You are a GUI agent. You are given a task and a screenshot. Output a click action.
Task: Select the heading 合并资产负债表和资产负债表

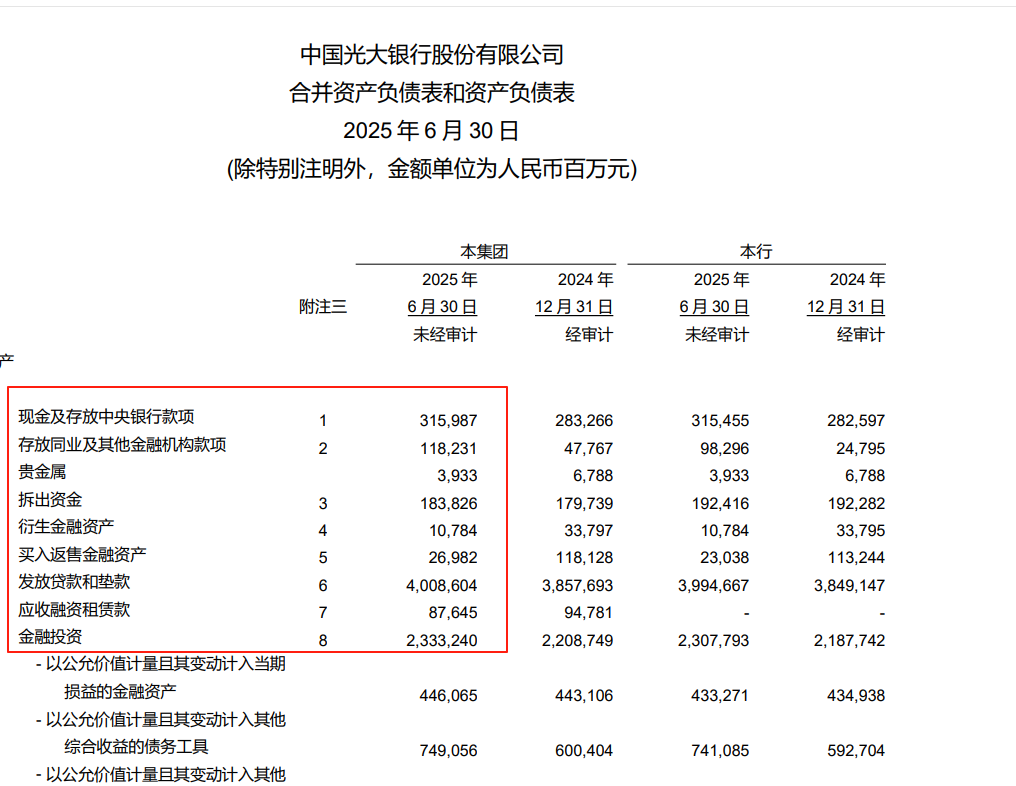tap(432, 93)
